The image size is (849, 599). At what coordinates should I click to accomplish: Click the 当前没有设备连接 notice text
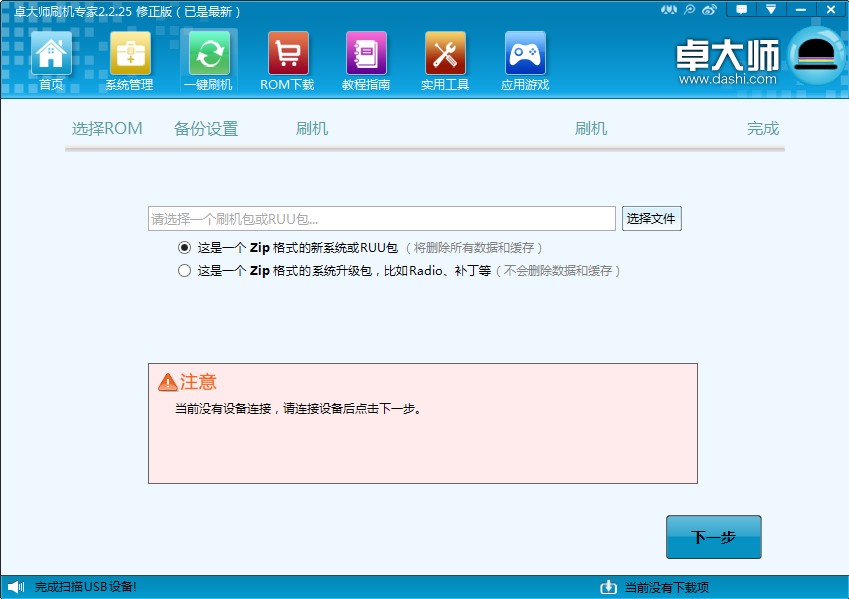click(298, 408)
